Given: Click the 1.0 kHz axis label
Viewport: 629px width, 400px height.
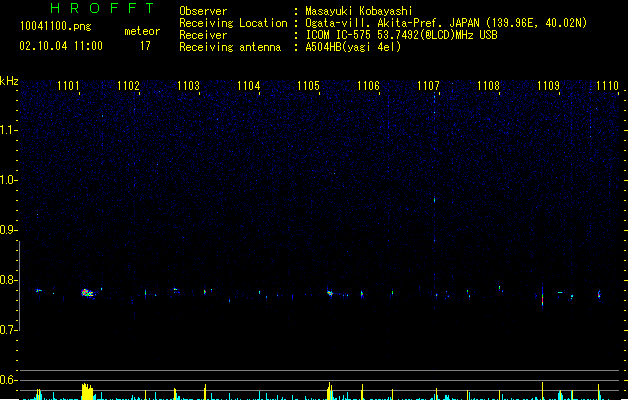Looking at the screenshot, I should (x=8, y=180).
